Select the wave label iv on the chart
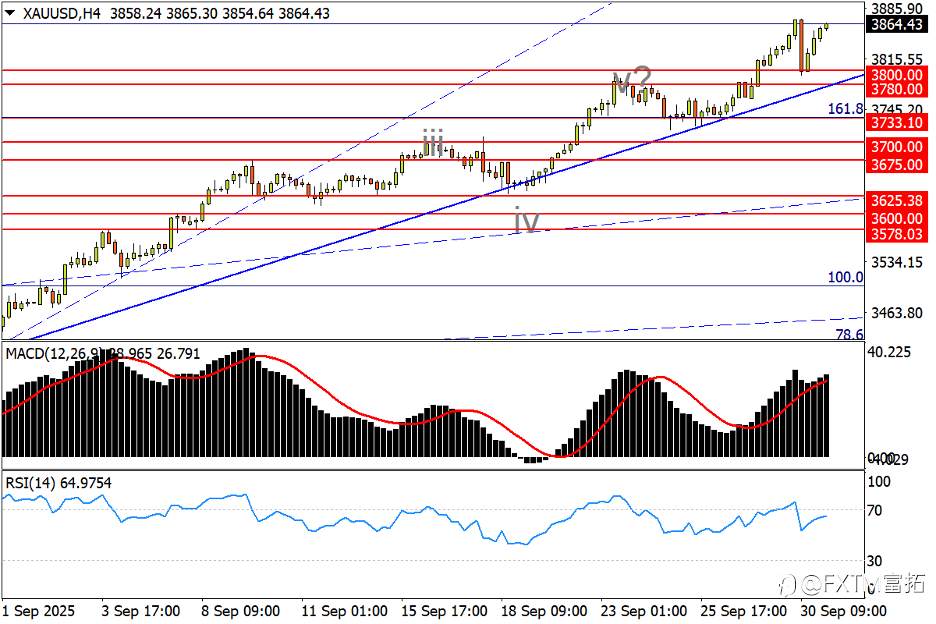Viewport: 936px width, 624px height. coord(526,221)
